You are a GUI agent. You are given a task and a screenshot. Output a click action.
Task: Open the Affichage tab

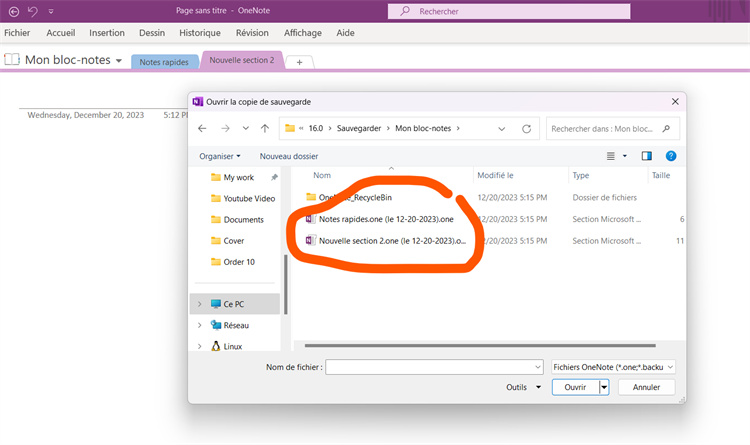coord(303,33)
